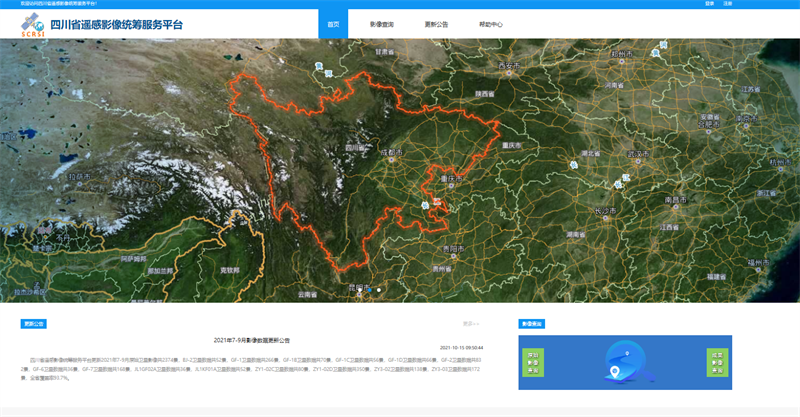The image size is (800, 417).
Task: Click the SCRSI satellite logo
Action: pos(34,24)
